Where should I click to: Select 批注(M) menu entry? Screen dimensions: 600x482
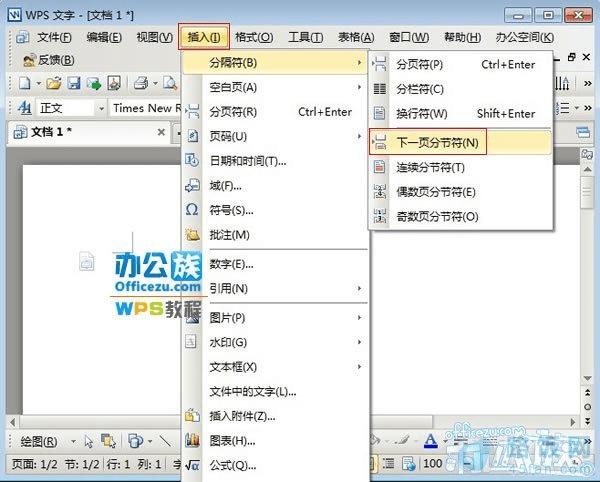coord(275,235)
